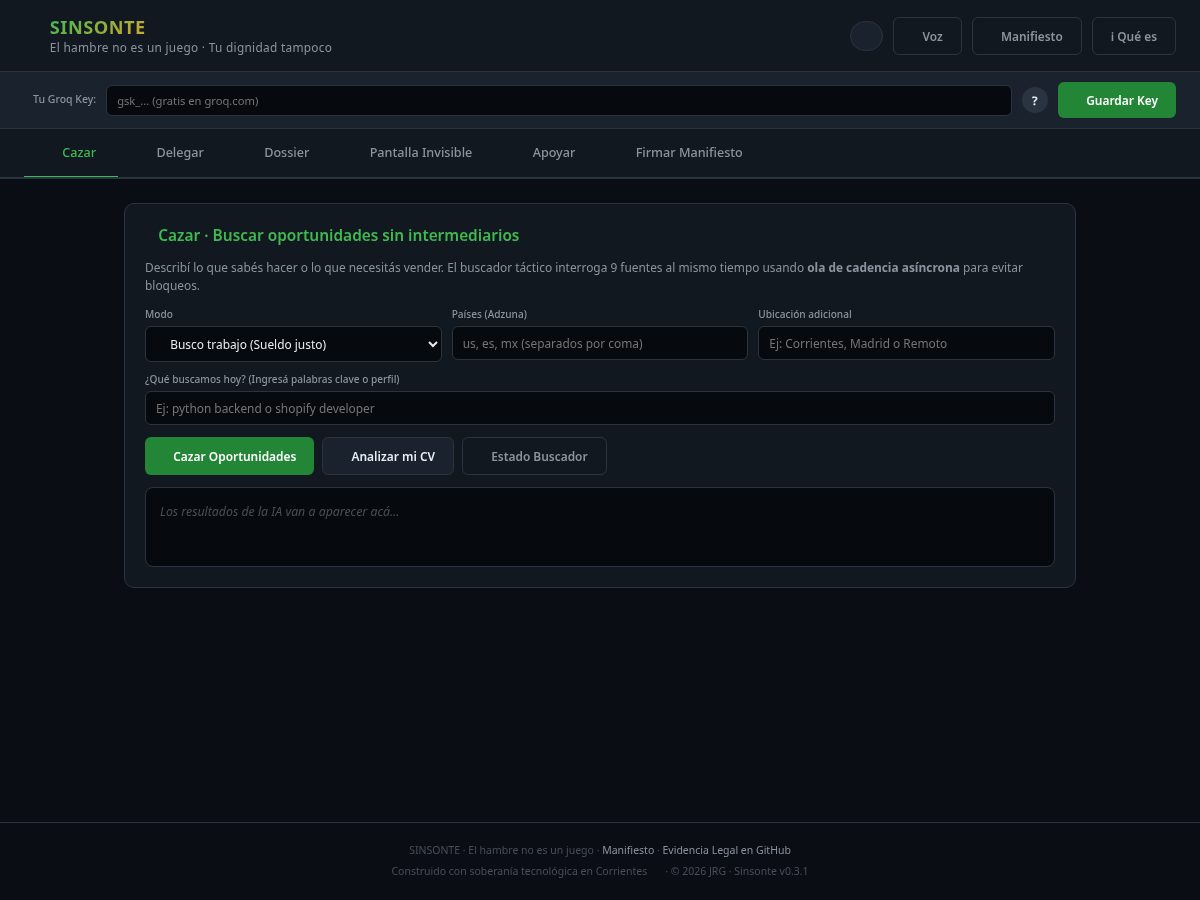Open Manifiesto from the header buttons
1200x900 pixels.
point(1027,36)
